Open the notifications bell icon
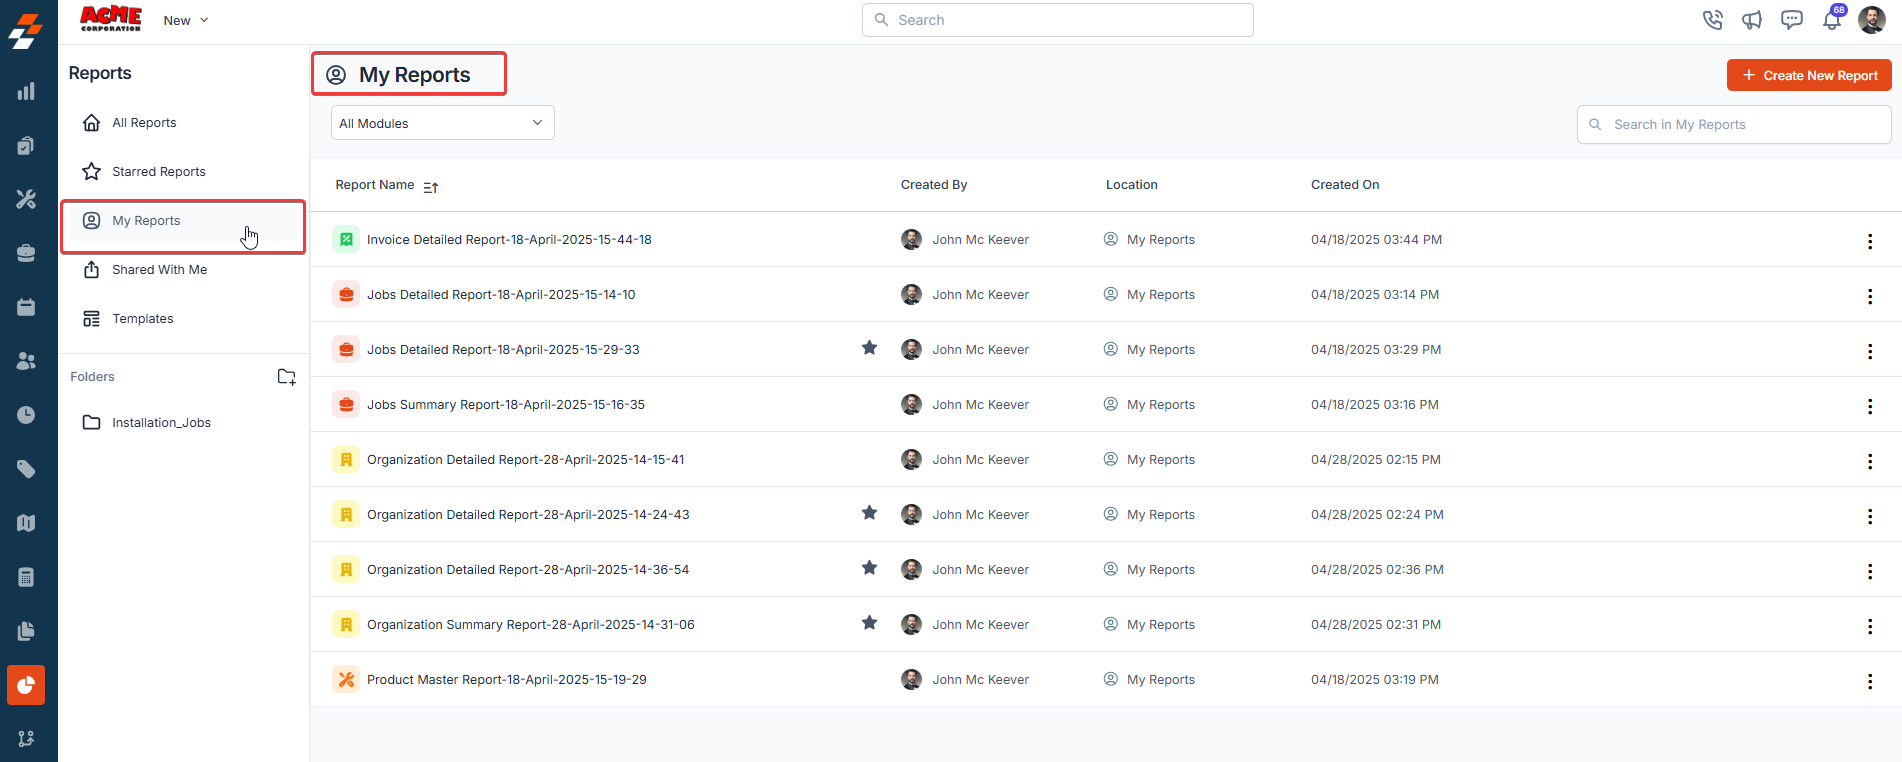 click(1832, 19)
